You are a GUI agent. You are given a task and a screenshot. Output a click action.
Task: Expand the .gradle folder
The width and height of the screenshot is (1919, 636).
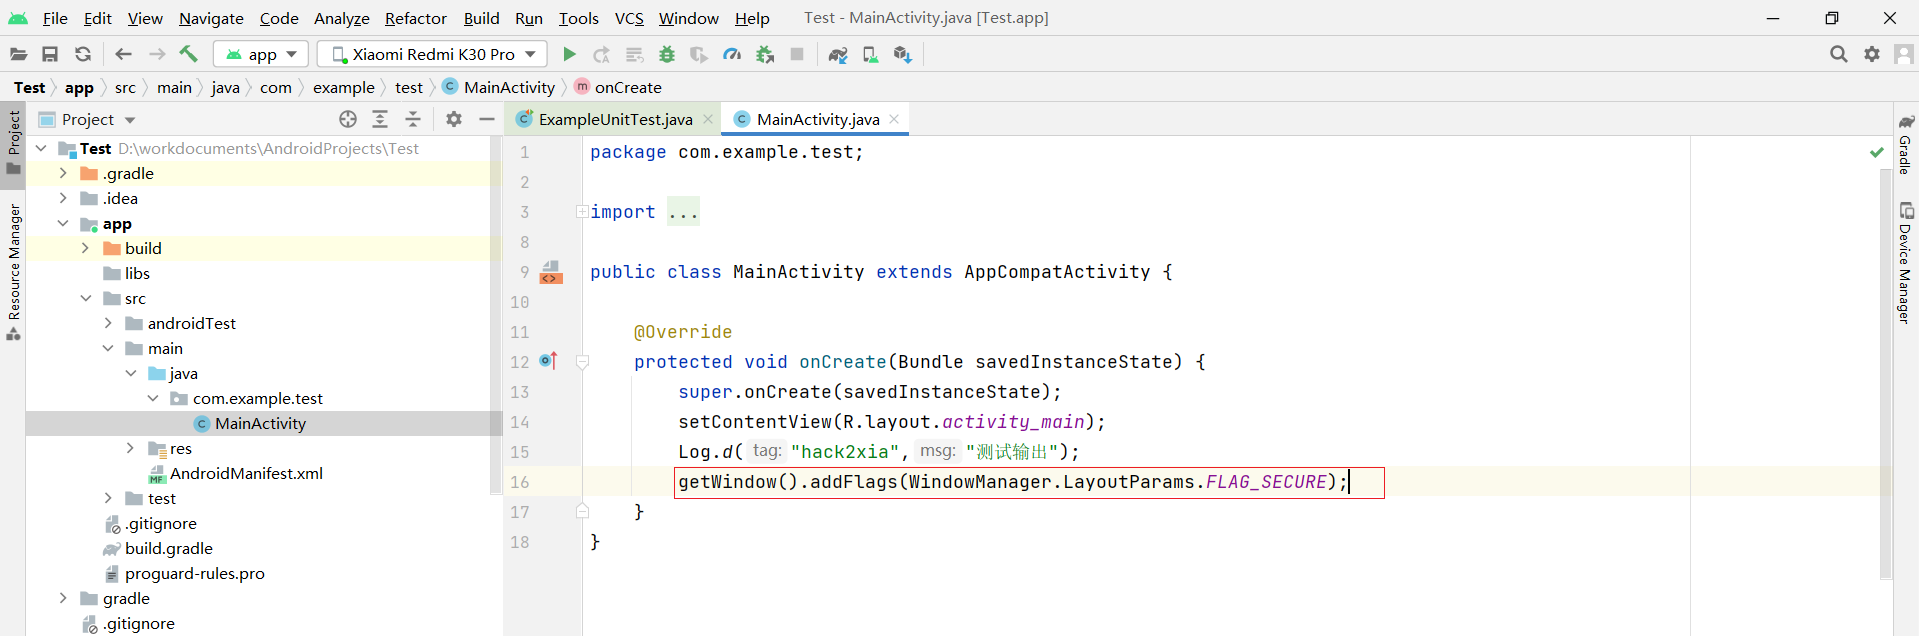[x=63, y=173]
